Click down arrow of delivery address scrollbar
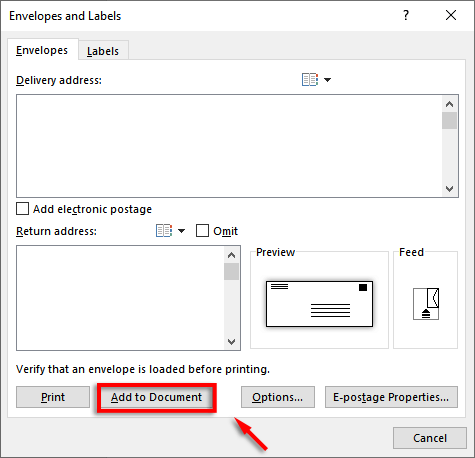This screenshot has width=475, height=458. [449, 189]
